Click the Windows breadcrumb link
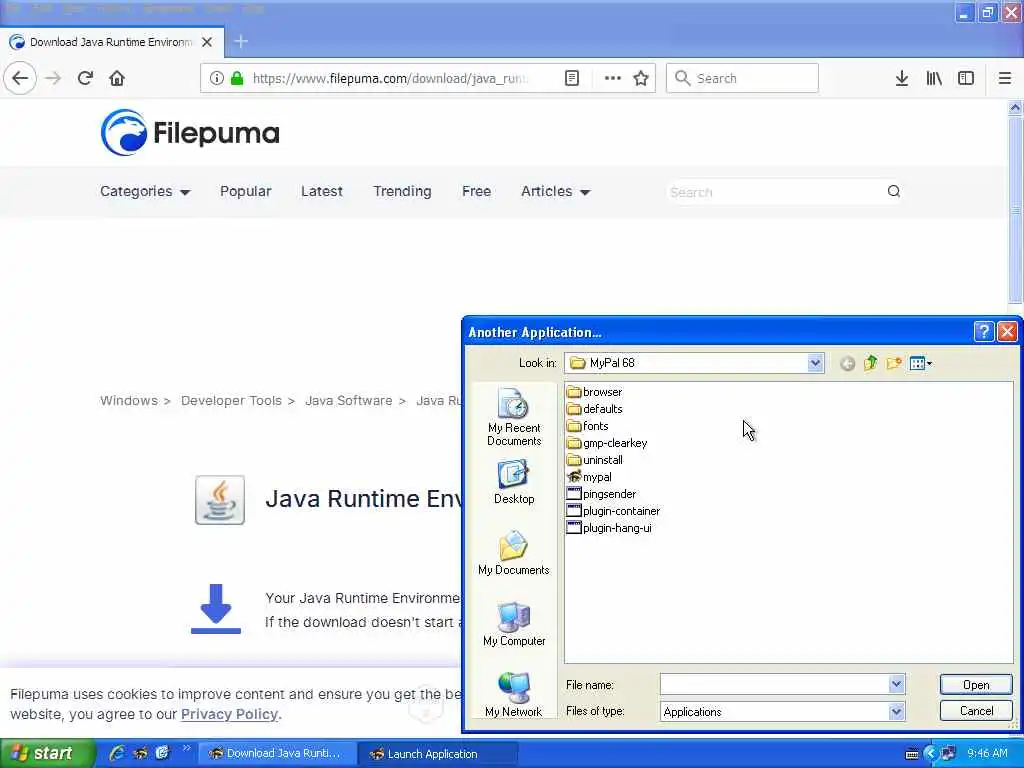1024x768 pixels. [x=129, y=400]
